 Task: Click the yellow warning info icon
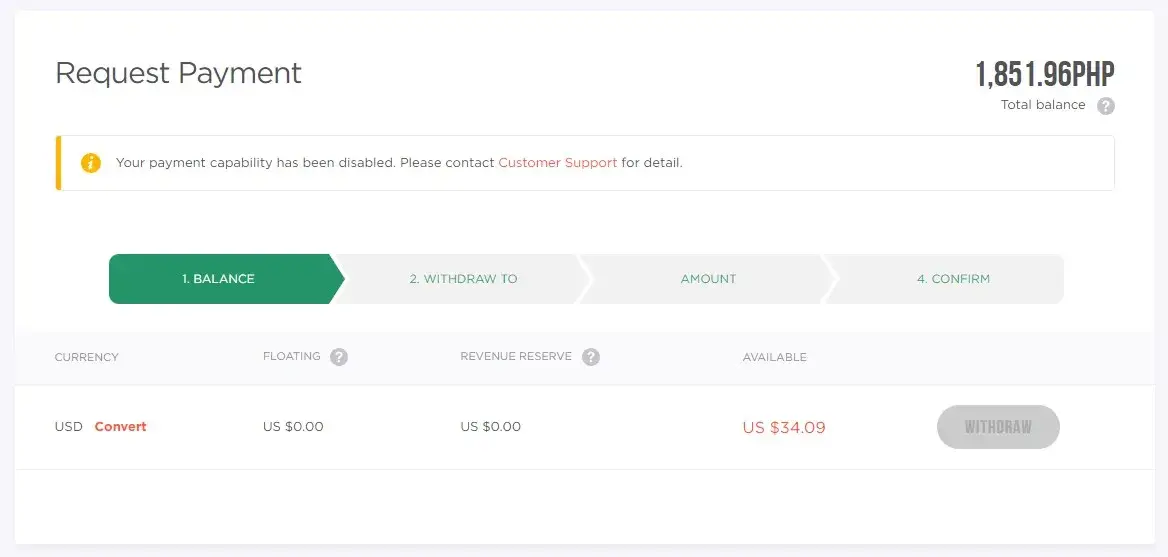tap(91, 163)
